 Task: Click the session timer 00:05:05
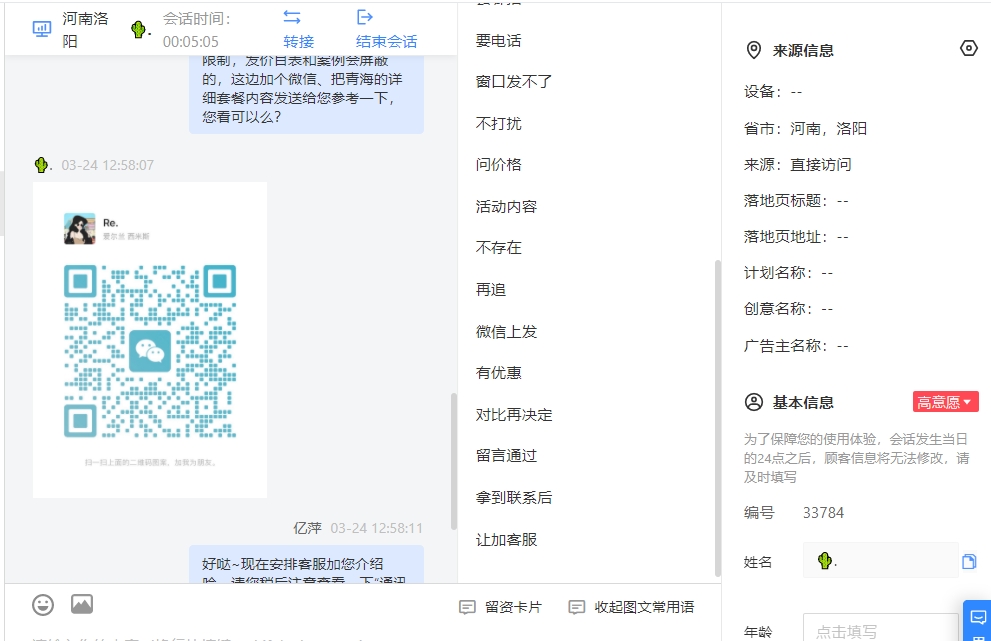191,42
